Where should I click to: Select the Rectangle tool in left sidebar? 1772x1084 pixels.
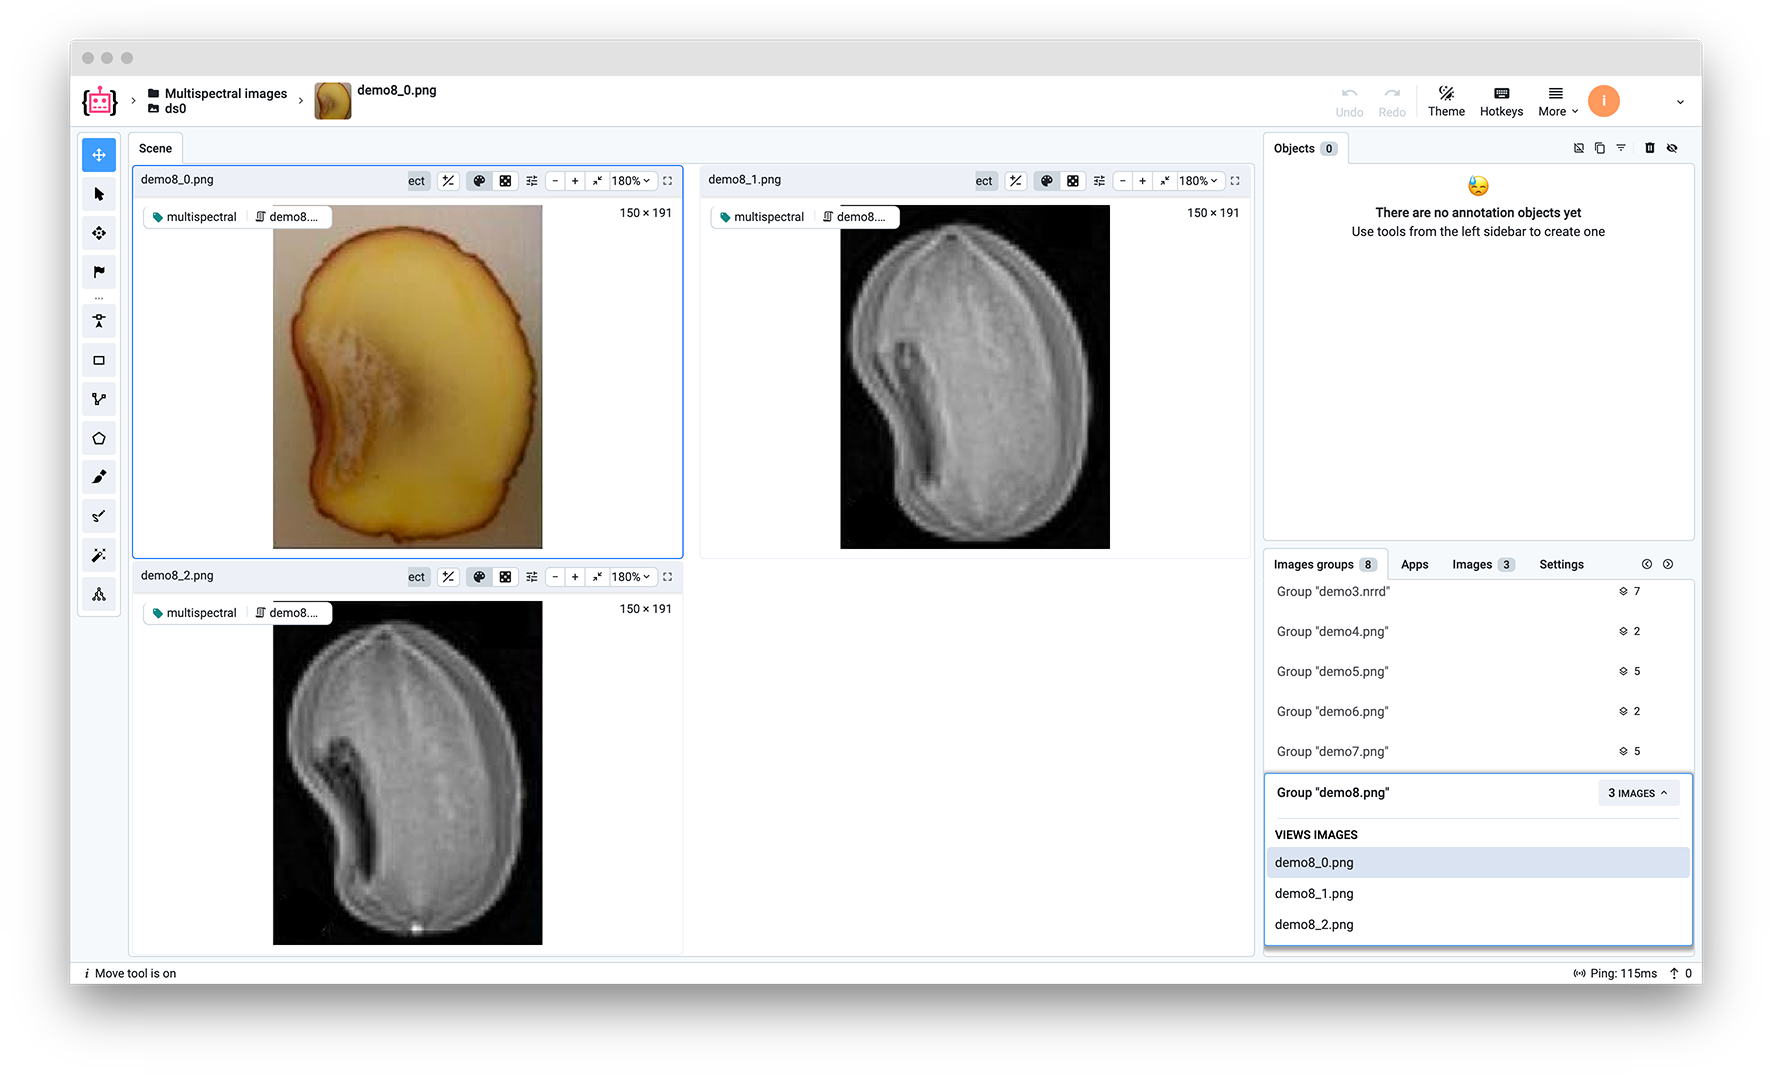99,361
